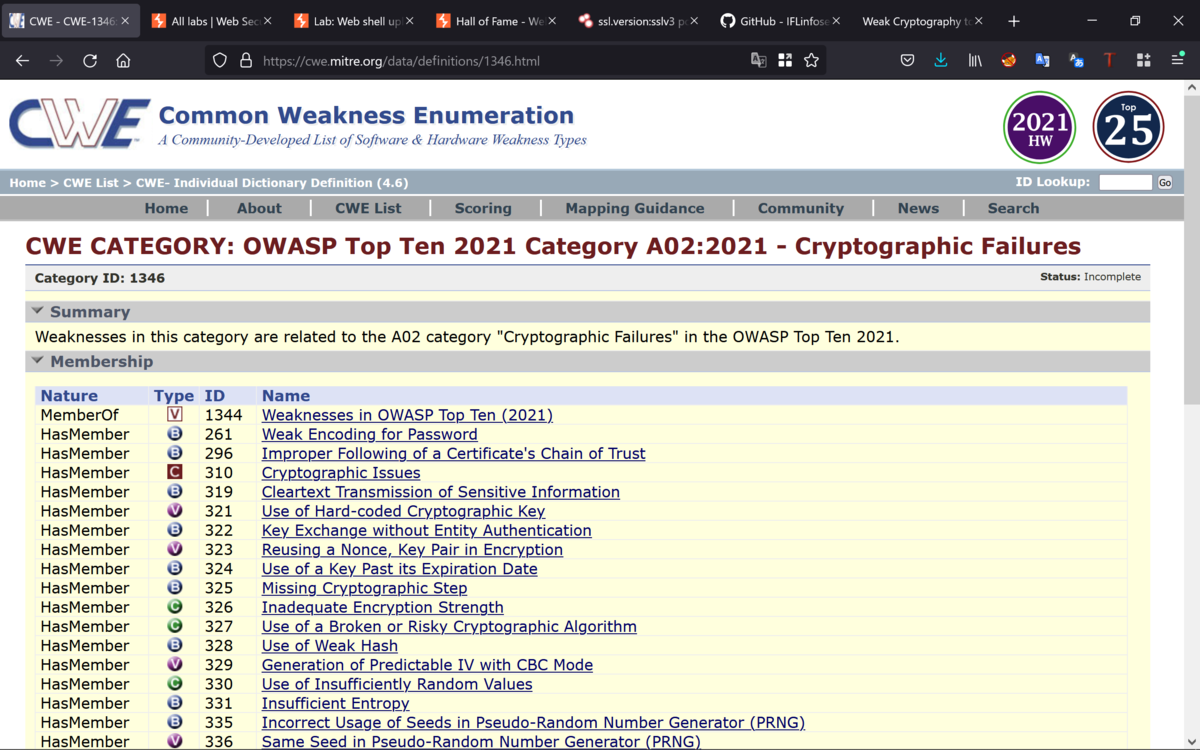1200x750 pixels.
Task: Click the view icon beside ID 1344
Action: tap(175, 415)
